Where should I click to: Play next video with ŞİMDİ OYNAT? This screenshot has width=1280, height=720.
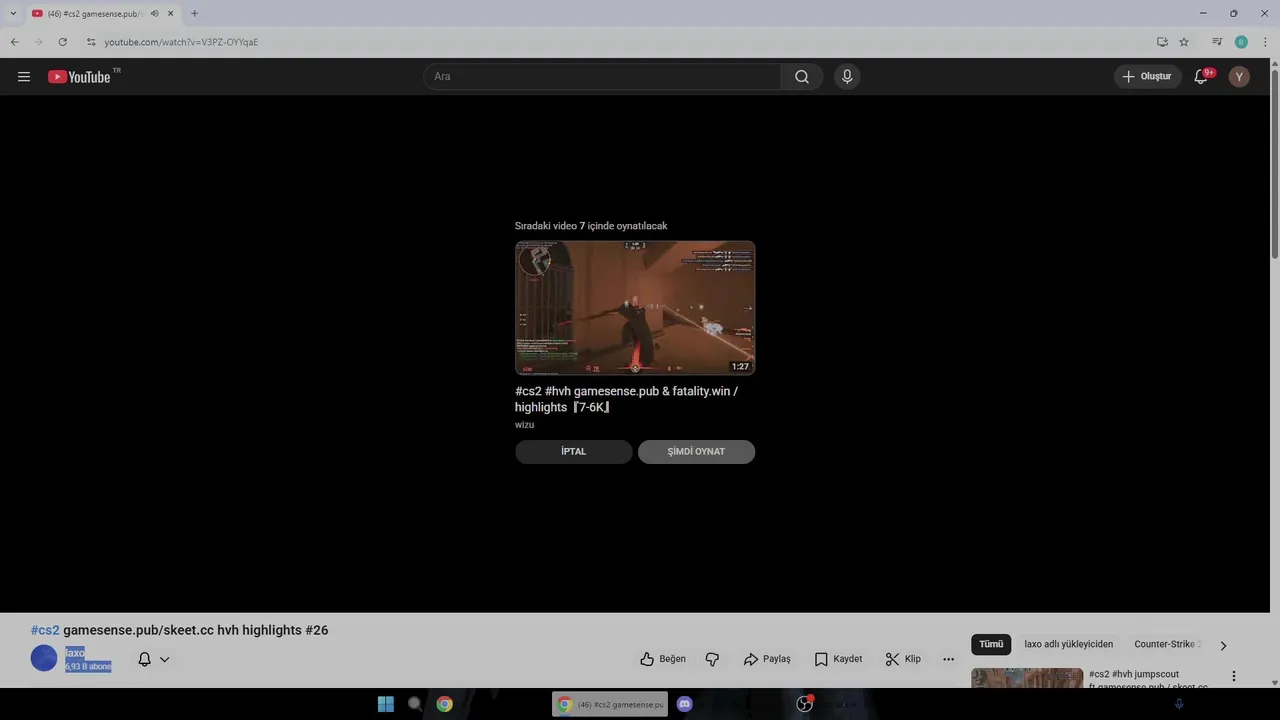[x=696, y=451]
